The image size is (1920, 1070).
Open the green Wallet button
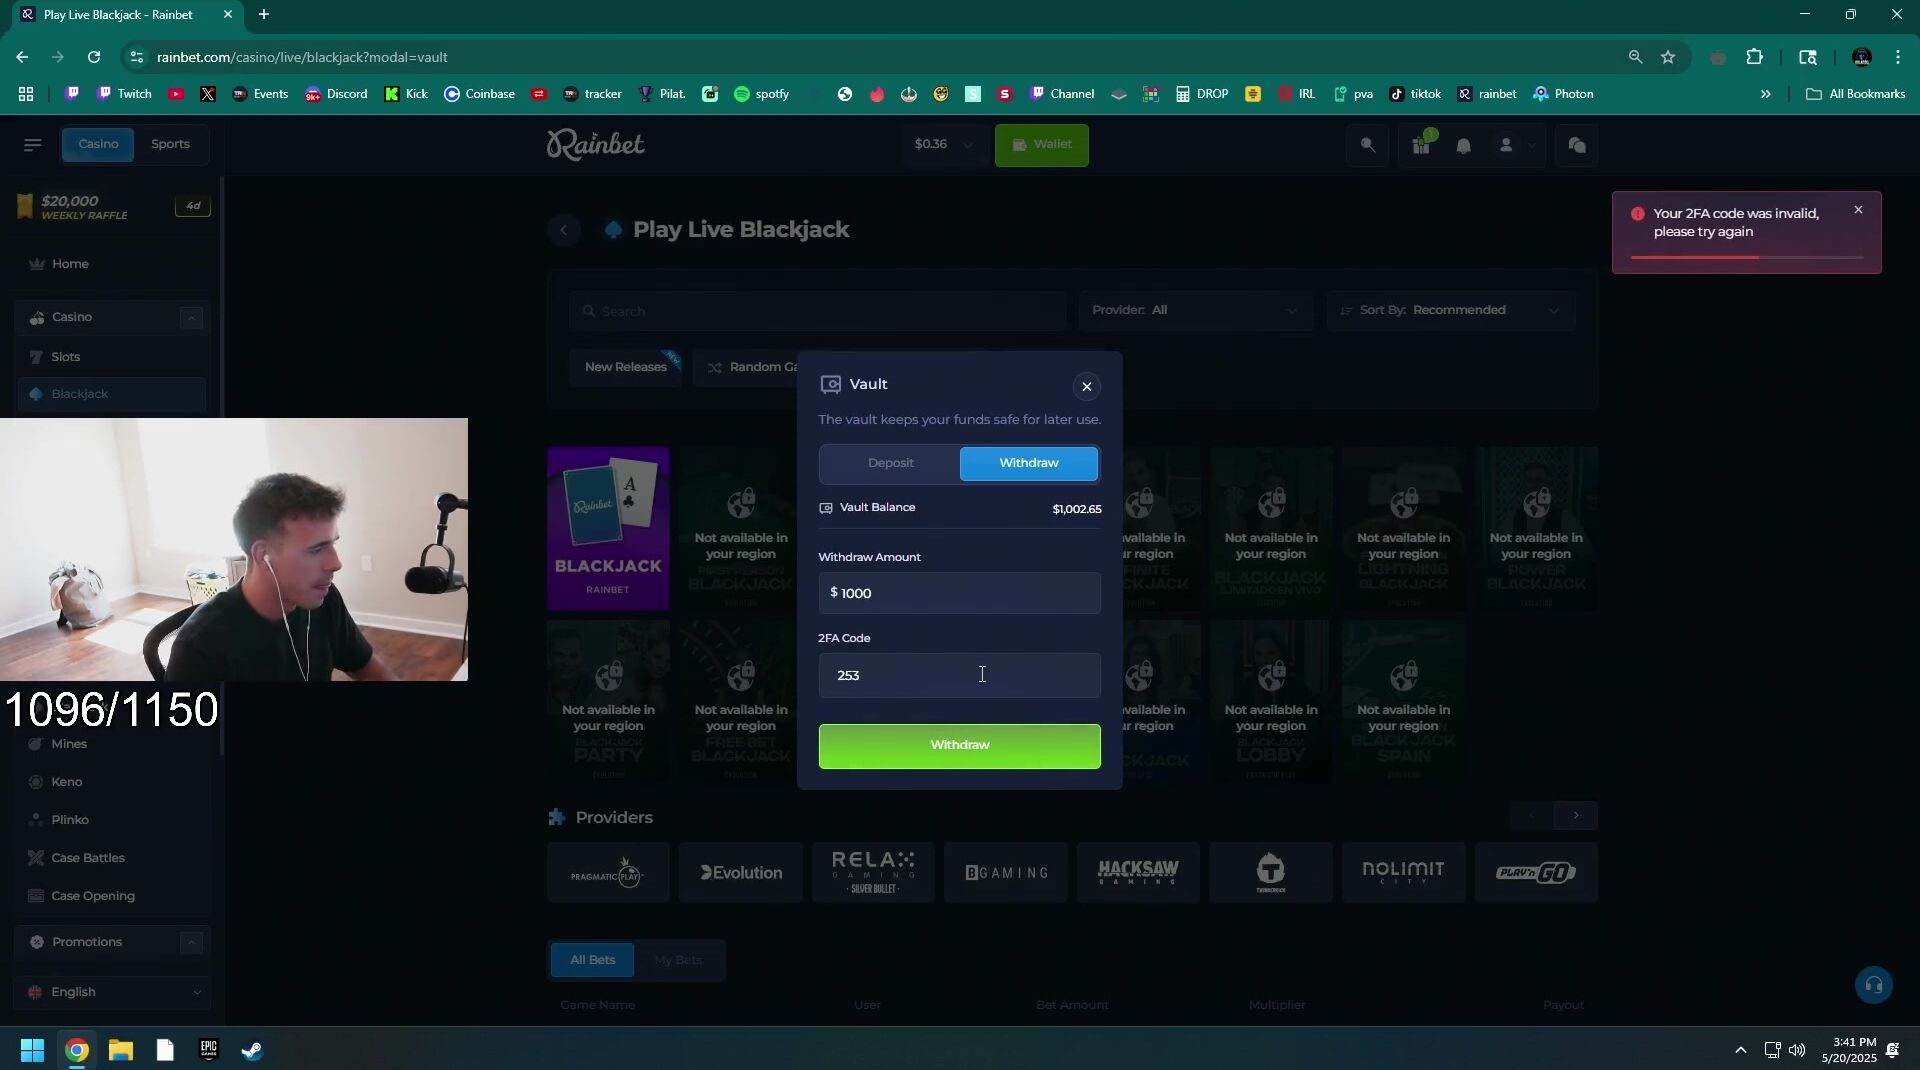coord(1041,145)
